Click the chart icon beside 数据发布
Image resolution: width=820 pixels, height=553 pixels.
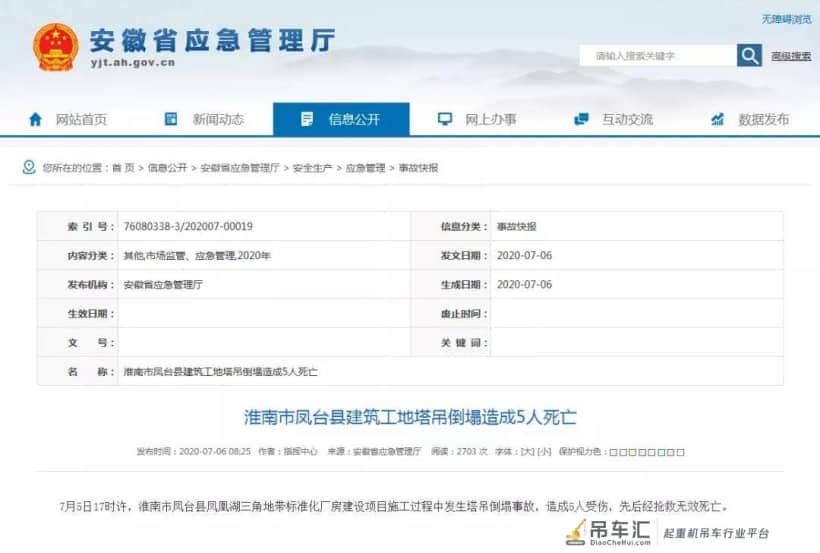tap(718, 119)
